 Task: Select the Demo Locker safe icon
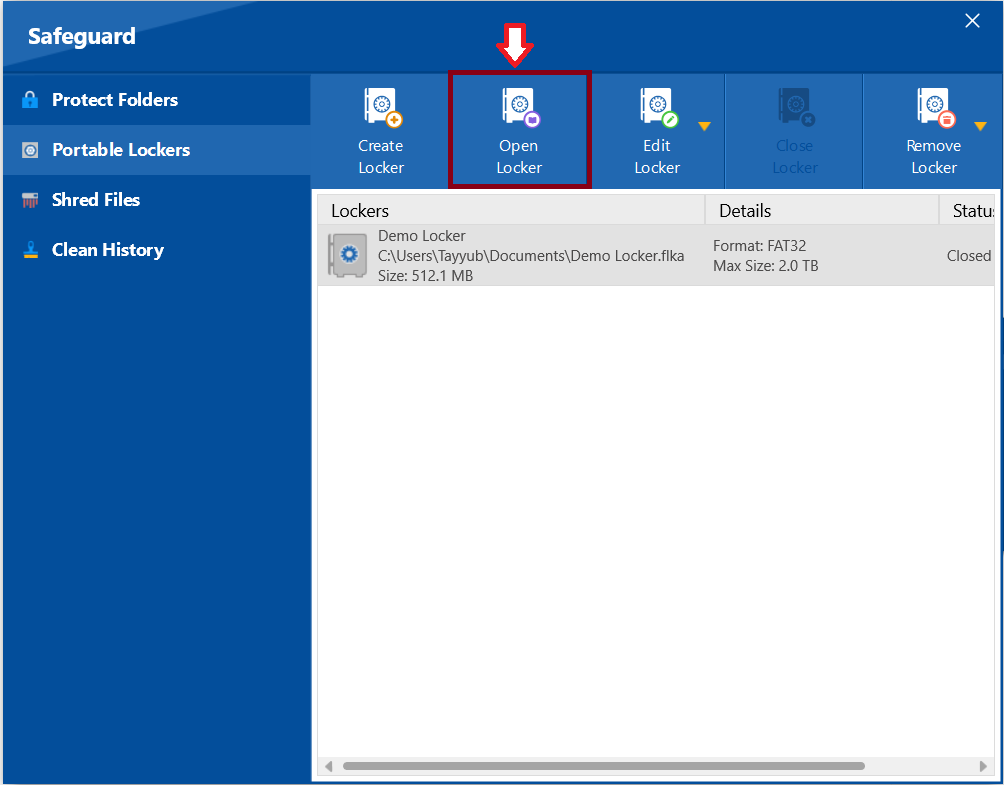[347, 255]
